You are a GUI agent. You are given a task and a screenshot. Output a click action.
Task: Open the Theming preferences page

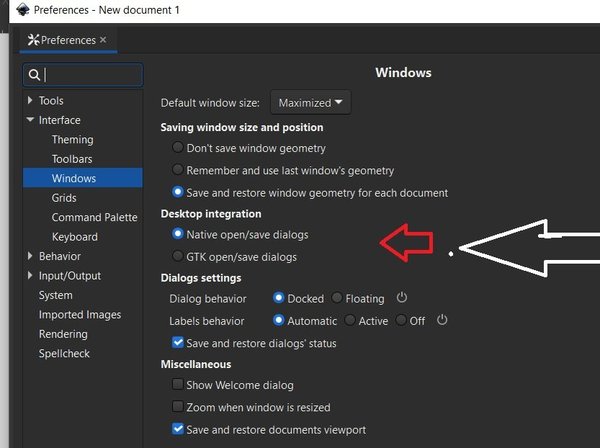tap(72, 140)
